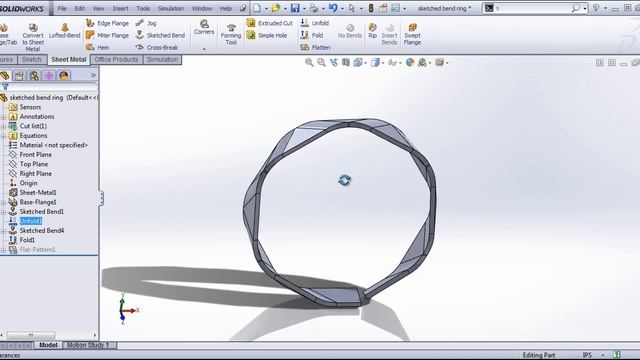640x360 pixels.
Task: Select the Forming Tool
Action: tap(231, 34)
